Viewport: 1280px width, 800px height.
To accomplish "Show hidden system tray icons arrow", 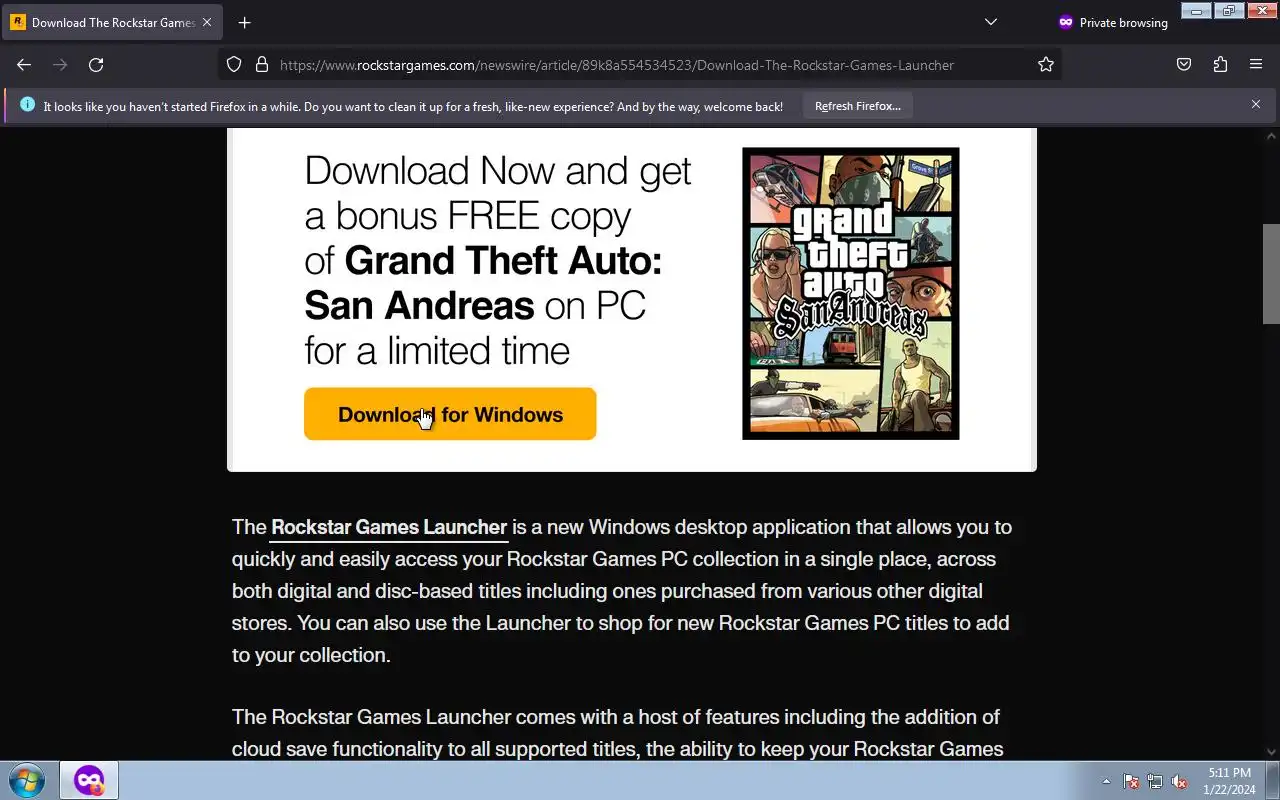I will click(1106, 781).
